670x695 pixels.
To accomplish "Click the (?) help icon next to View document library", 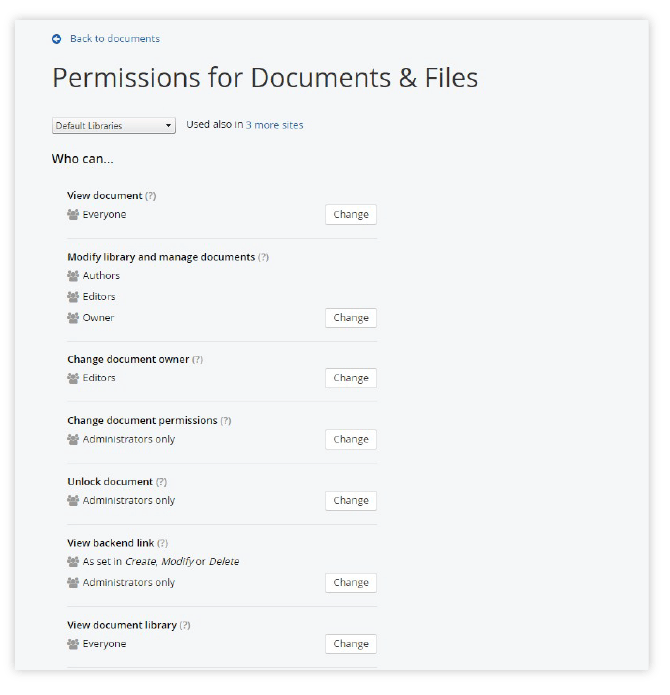I will (x=185, y=625).
